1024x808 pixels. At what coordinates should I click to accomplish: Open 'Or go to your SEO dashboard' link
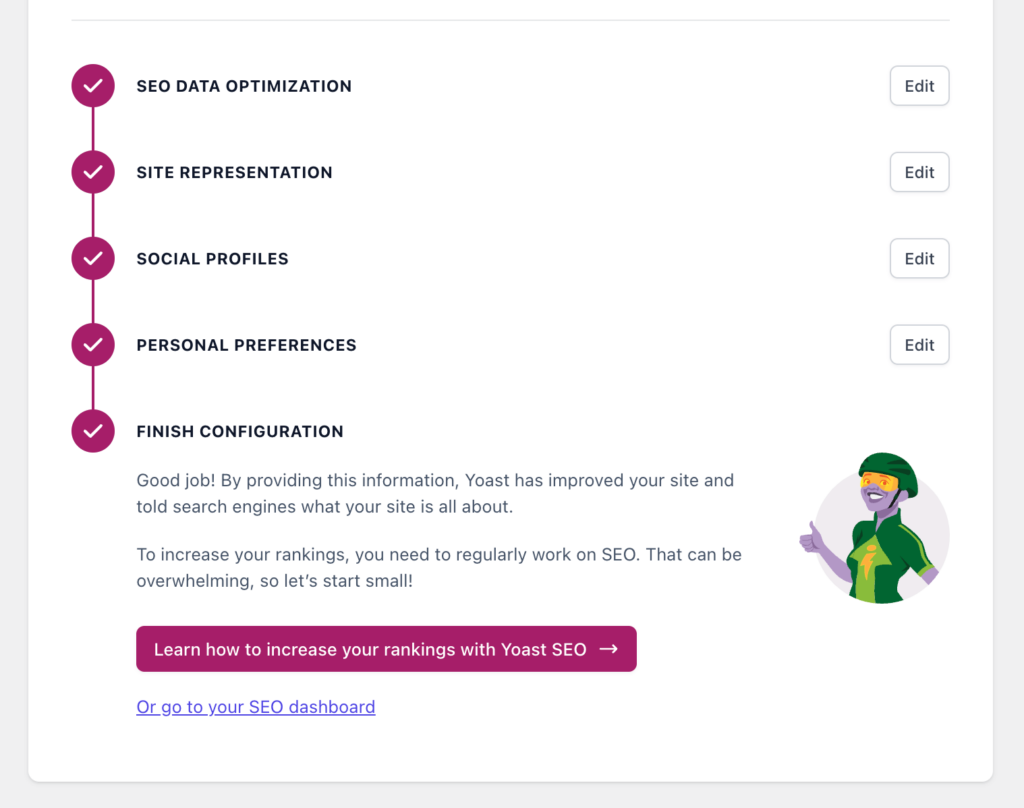(x=255, y=706)
